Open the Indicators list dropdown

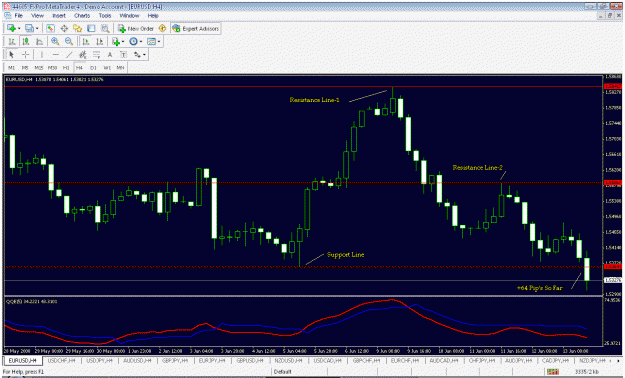point(123,41)
